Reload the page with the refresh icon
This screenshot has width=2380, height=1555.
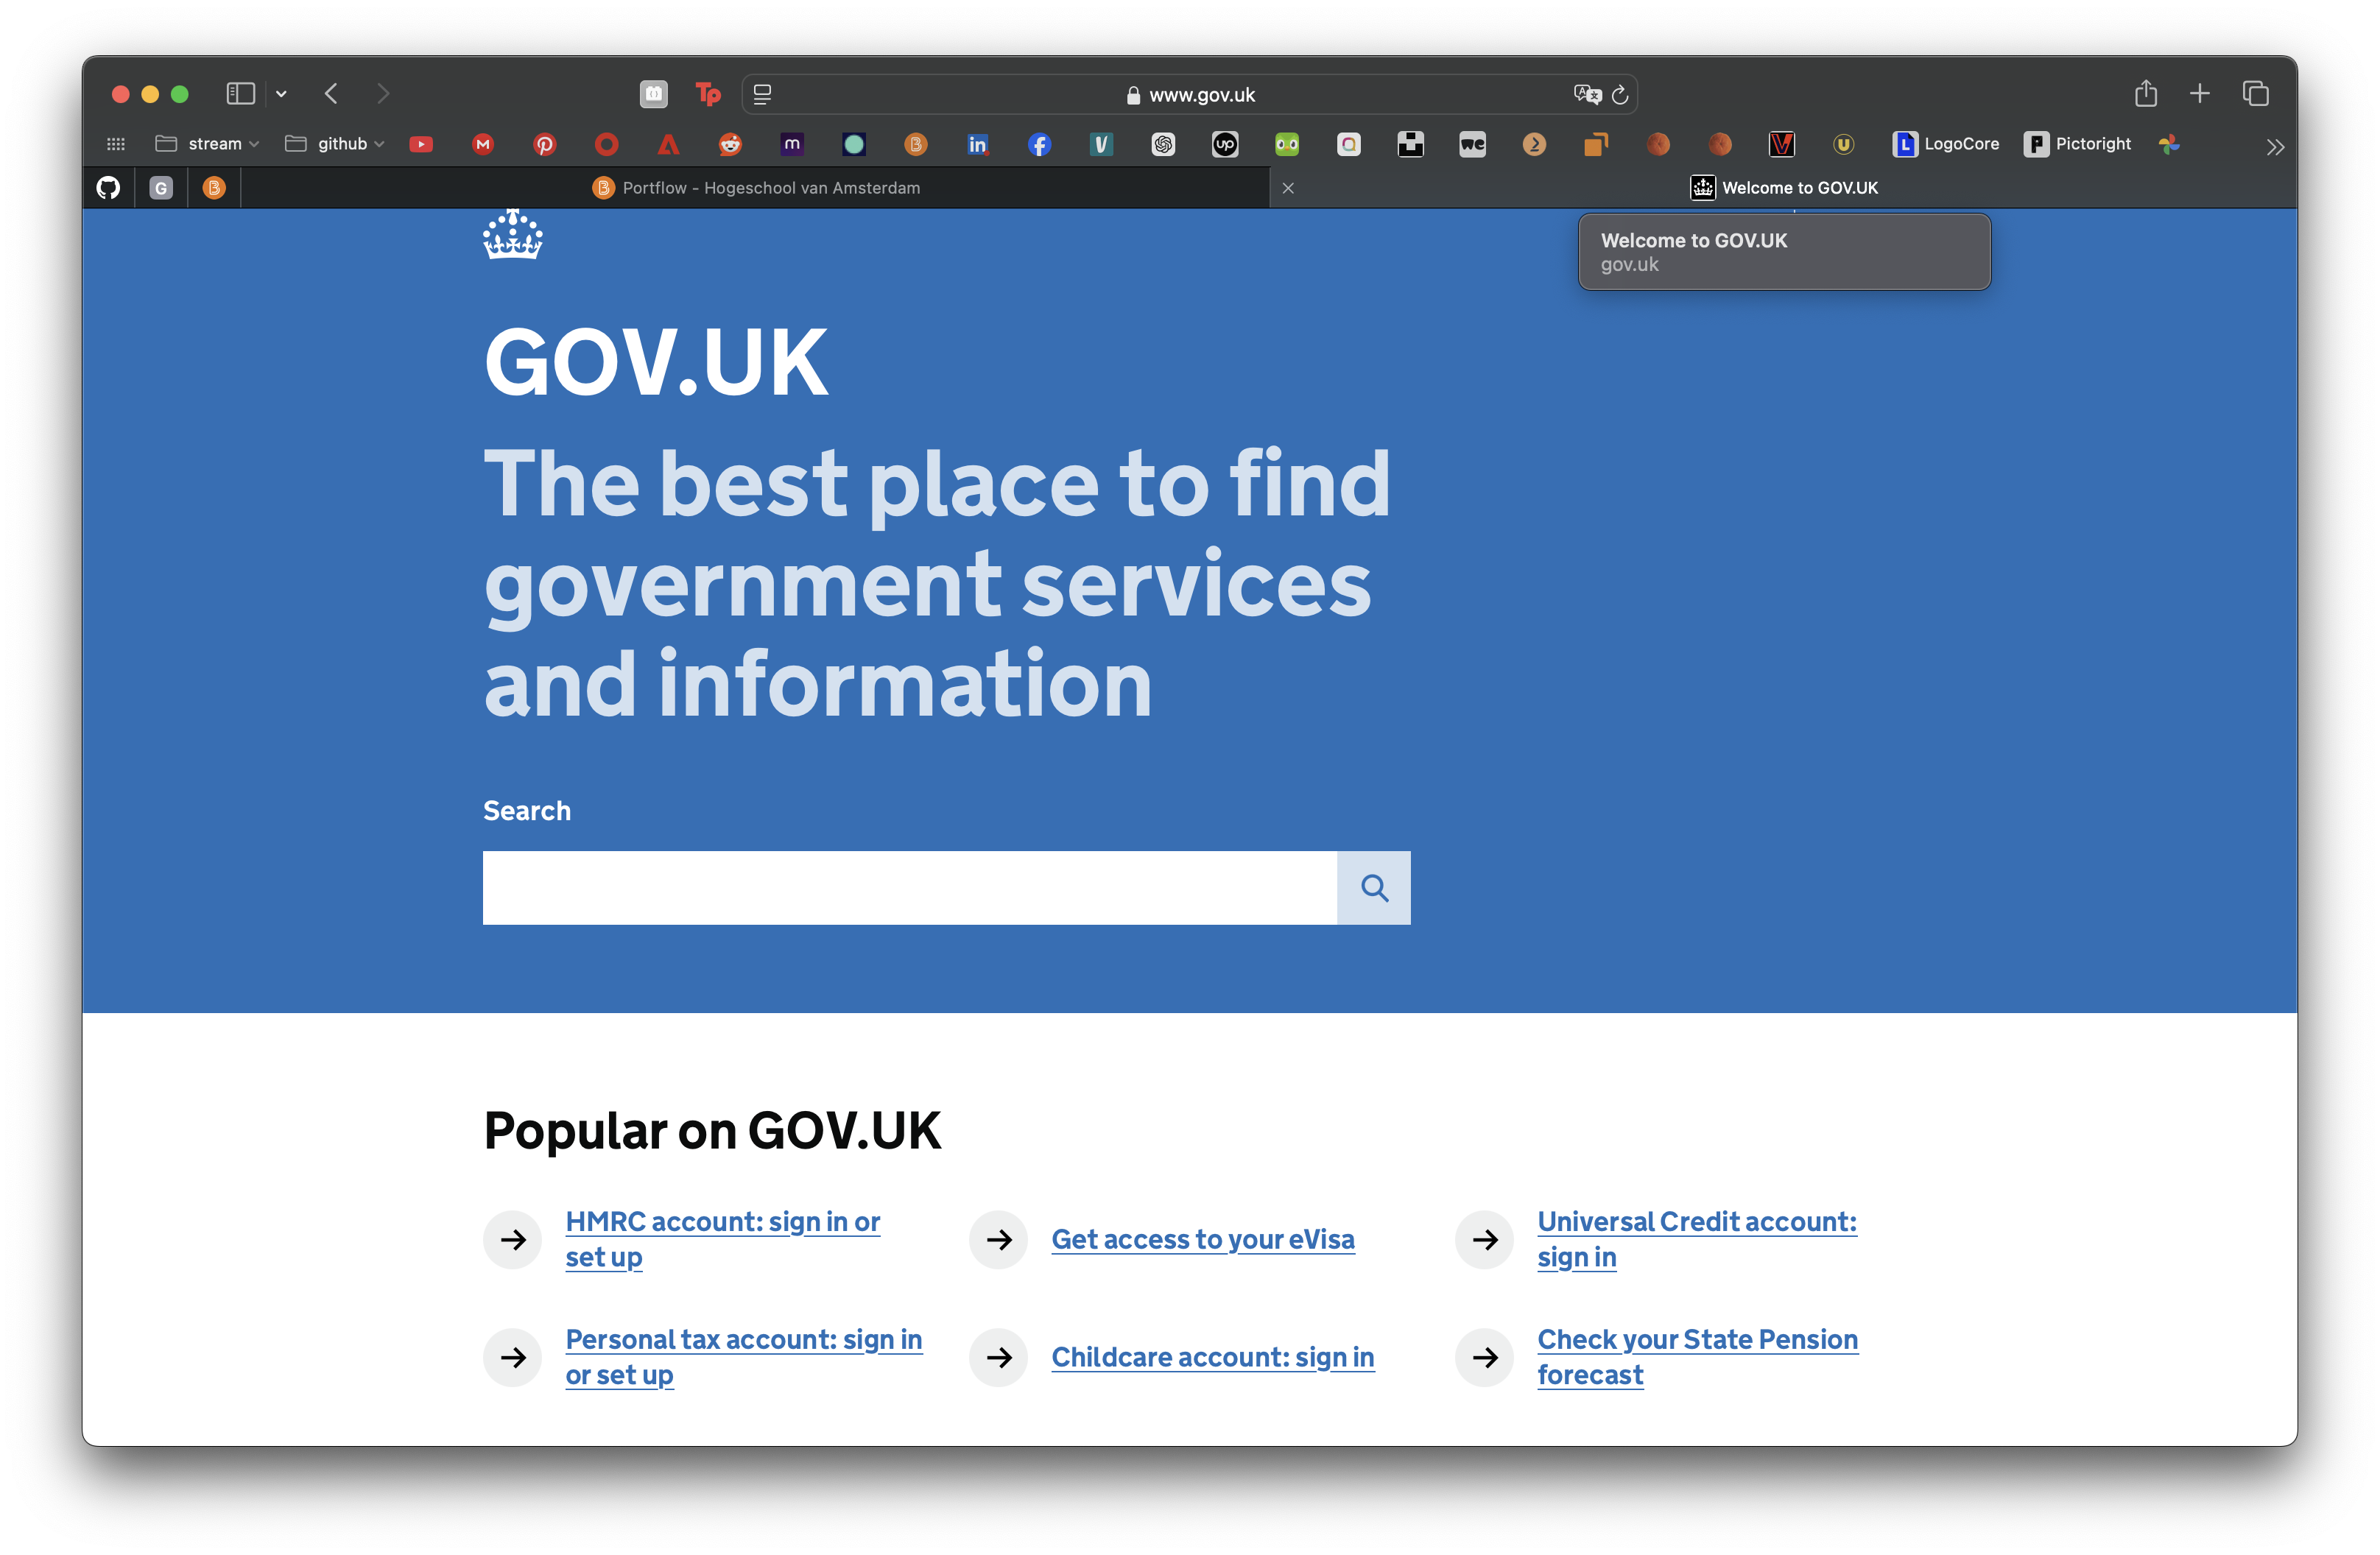click(x=1620, y=95)
